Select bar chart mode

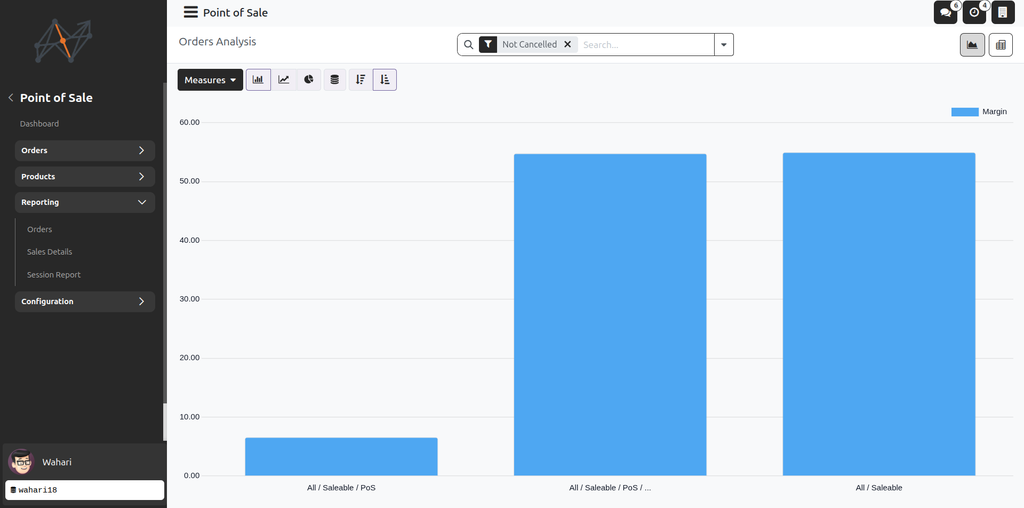click(x=258, y=80)
